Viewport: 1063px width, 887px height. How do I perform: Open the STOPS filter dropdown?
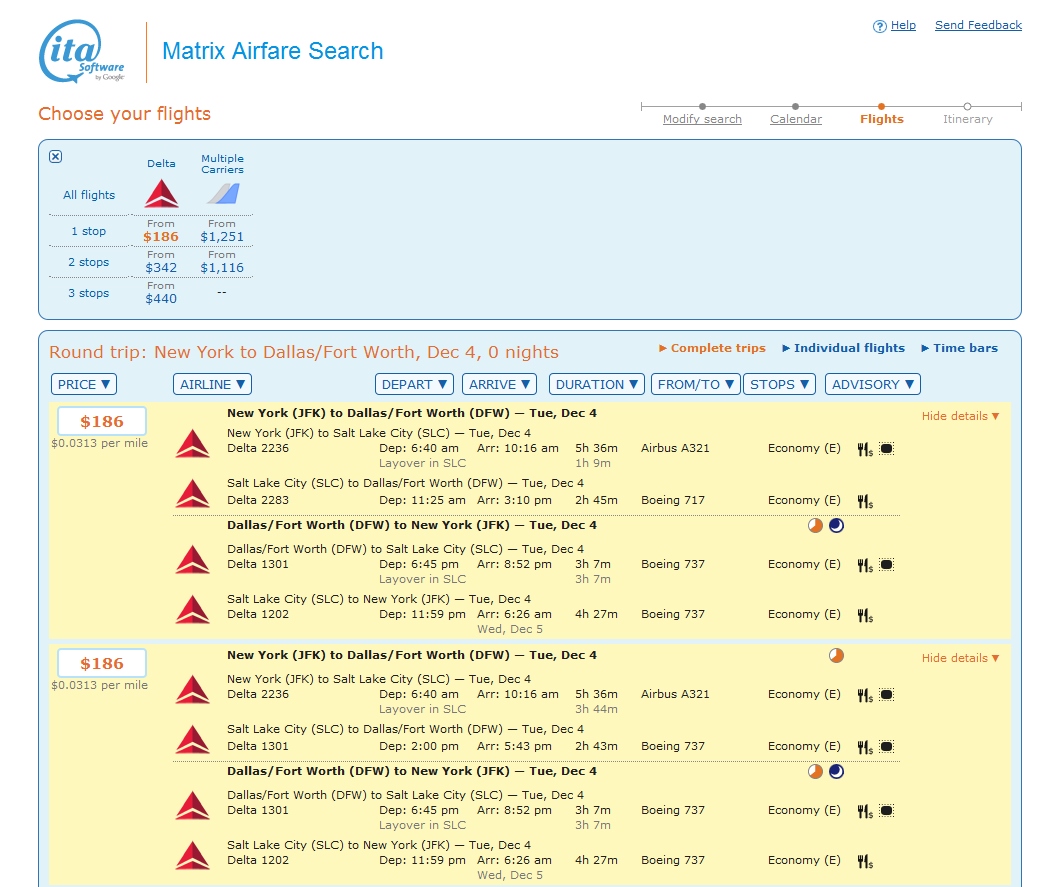click(x=779, y=384)
